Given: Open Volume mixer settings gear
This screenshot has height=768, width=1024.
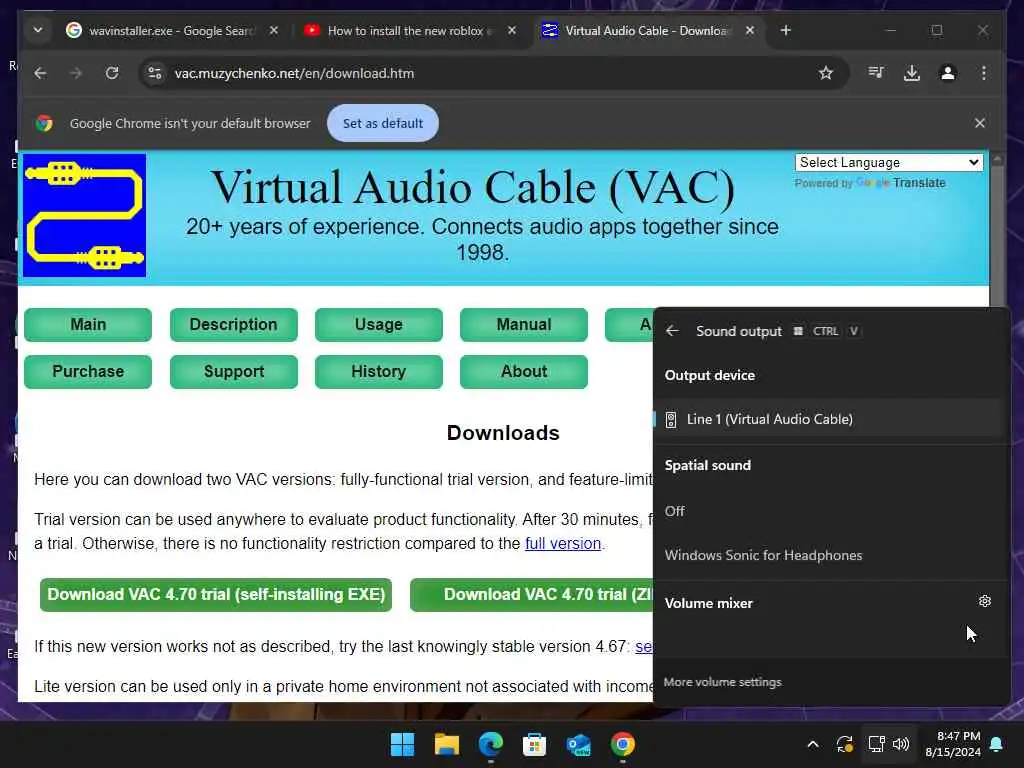Looking at the screenshot, I should click(985, 601).
